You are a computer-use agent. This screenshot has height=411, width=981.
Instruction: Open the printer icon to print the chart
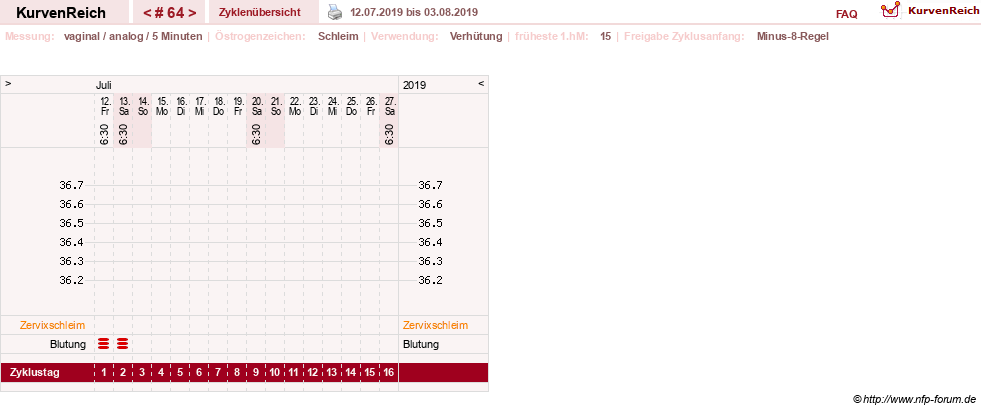[336, 12]
